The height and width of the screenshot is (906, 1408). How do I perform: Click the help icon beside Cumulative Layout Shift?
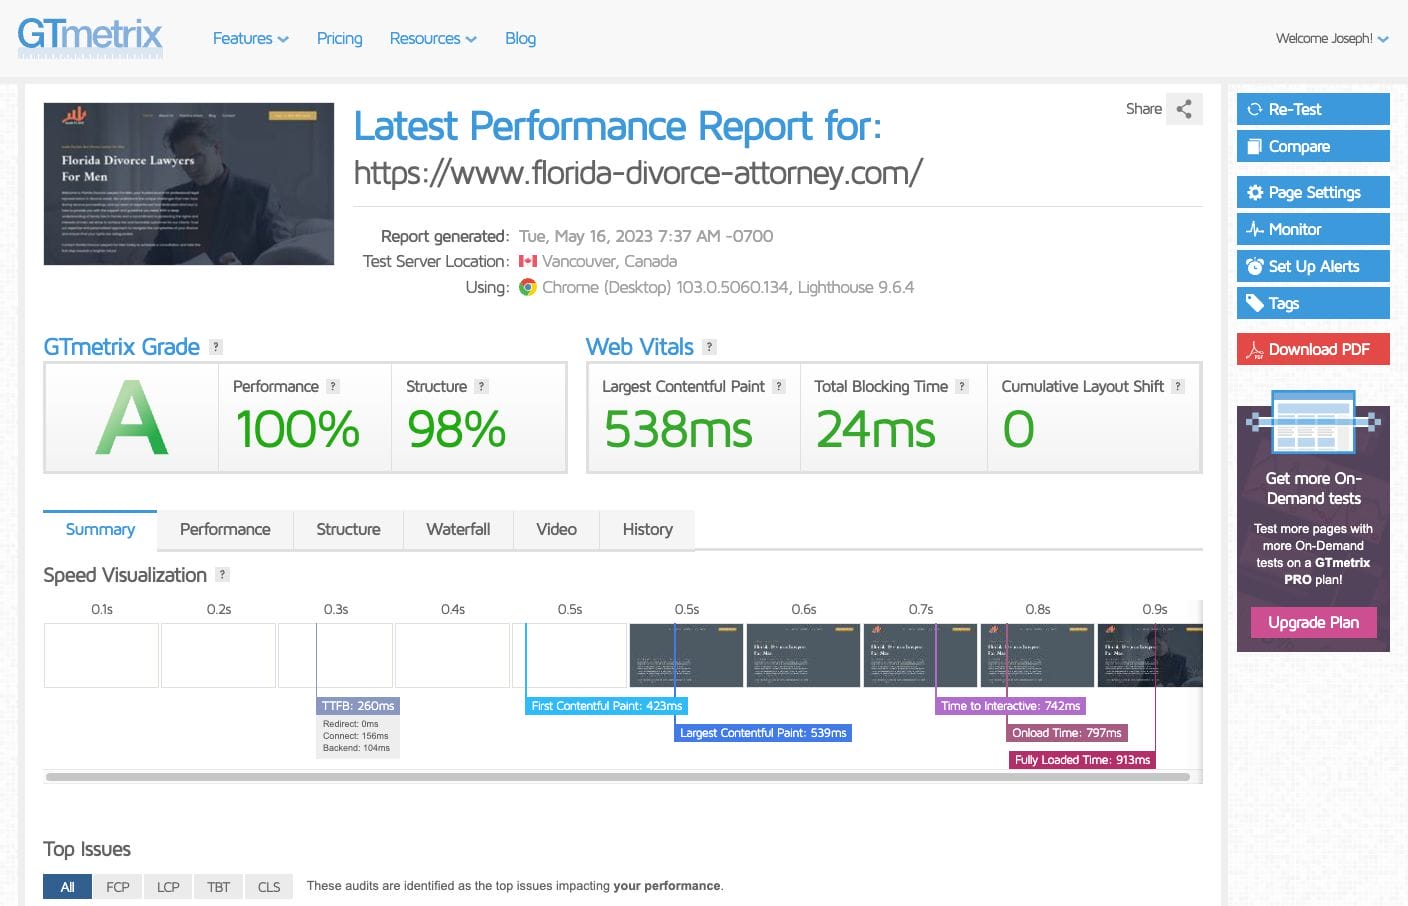[x=1178, y=387]
